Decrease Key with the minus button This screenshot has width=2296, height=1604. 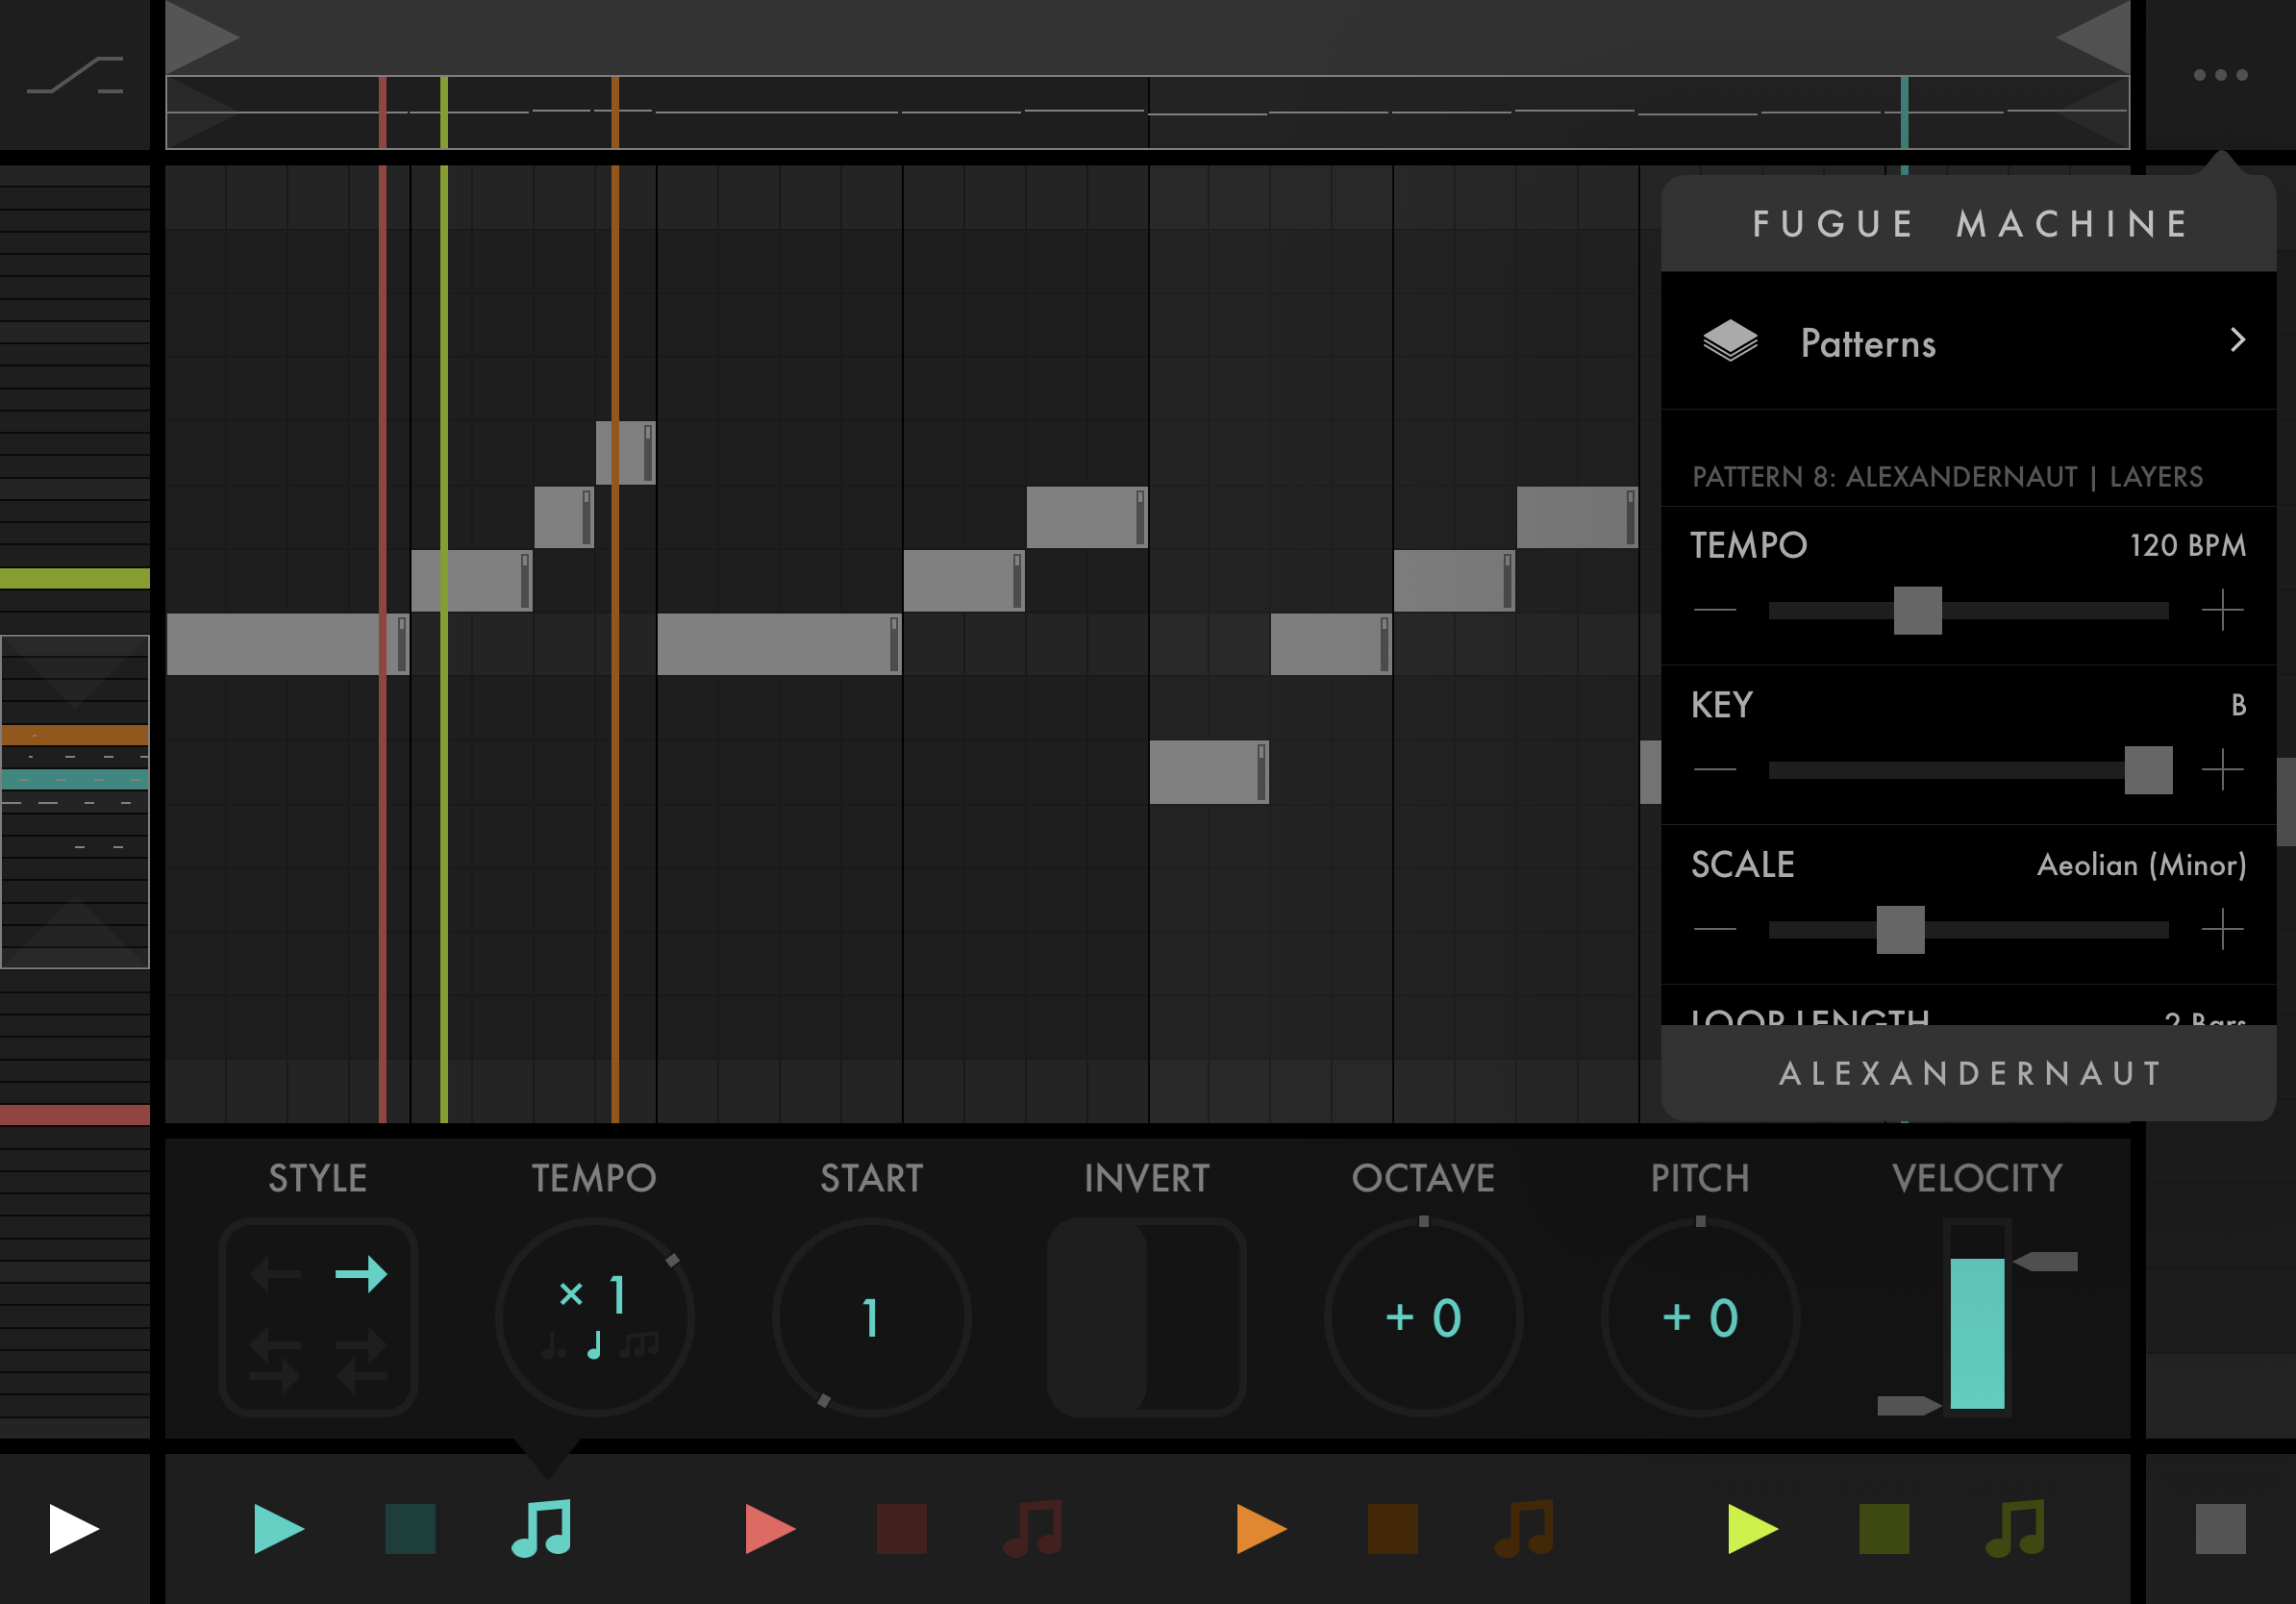(1715, 769)
